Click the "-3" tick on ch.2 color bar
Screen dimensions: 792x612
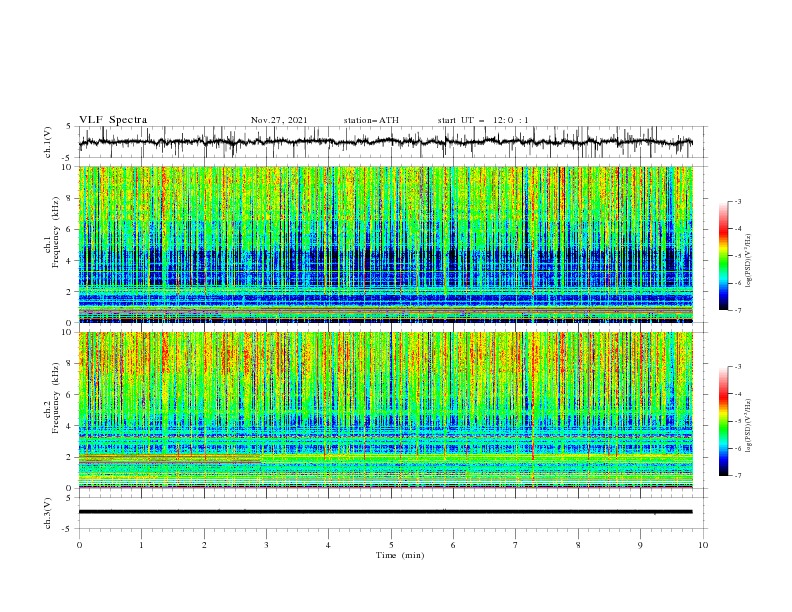tap(738, 367)
